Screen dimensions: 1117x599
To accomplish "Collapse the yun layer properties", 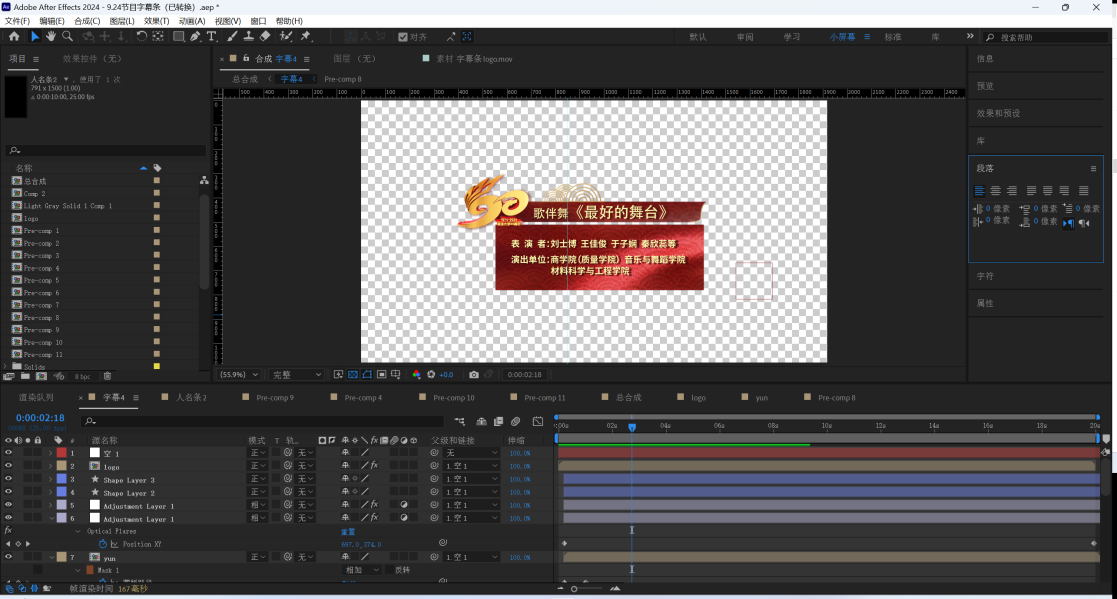I will [51, 558].
